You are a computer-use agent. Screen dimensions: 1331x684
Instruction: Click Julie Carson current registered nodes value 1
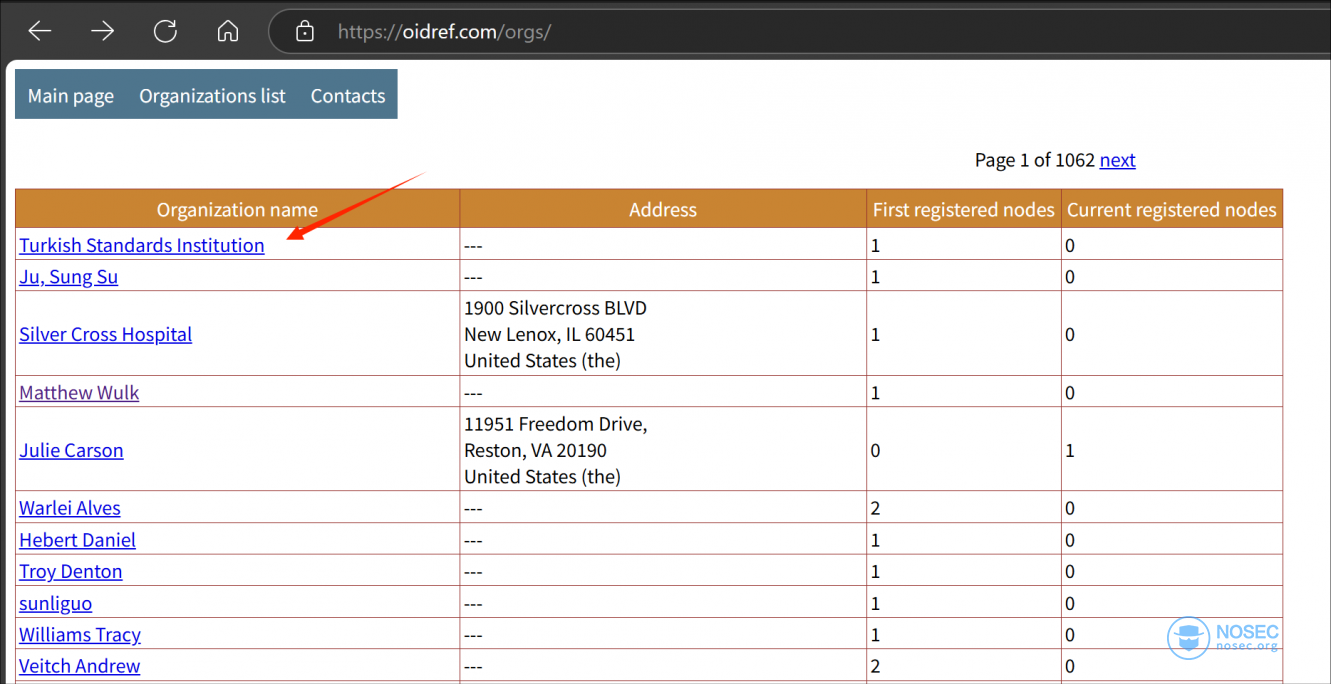1070,450
